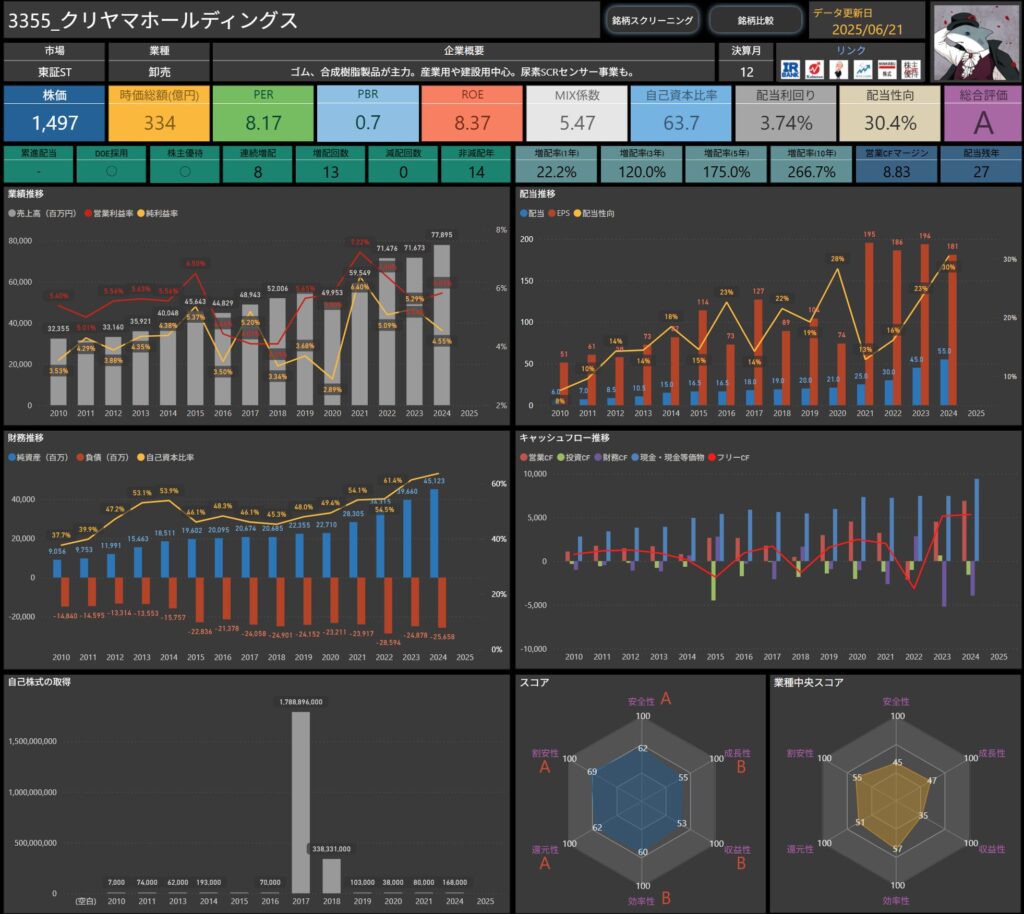The image size is (1024, 914).
Task: Click the portrait person link icon
Action: pos(839,69)
